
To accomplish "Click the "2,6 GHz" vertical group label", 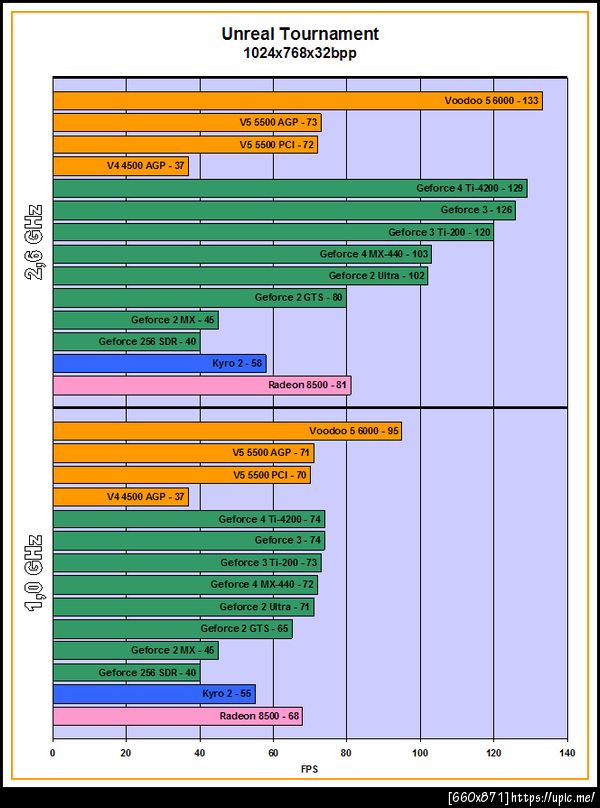I will (34, 243).
